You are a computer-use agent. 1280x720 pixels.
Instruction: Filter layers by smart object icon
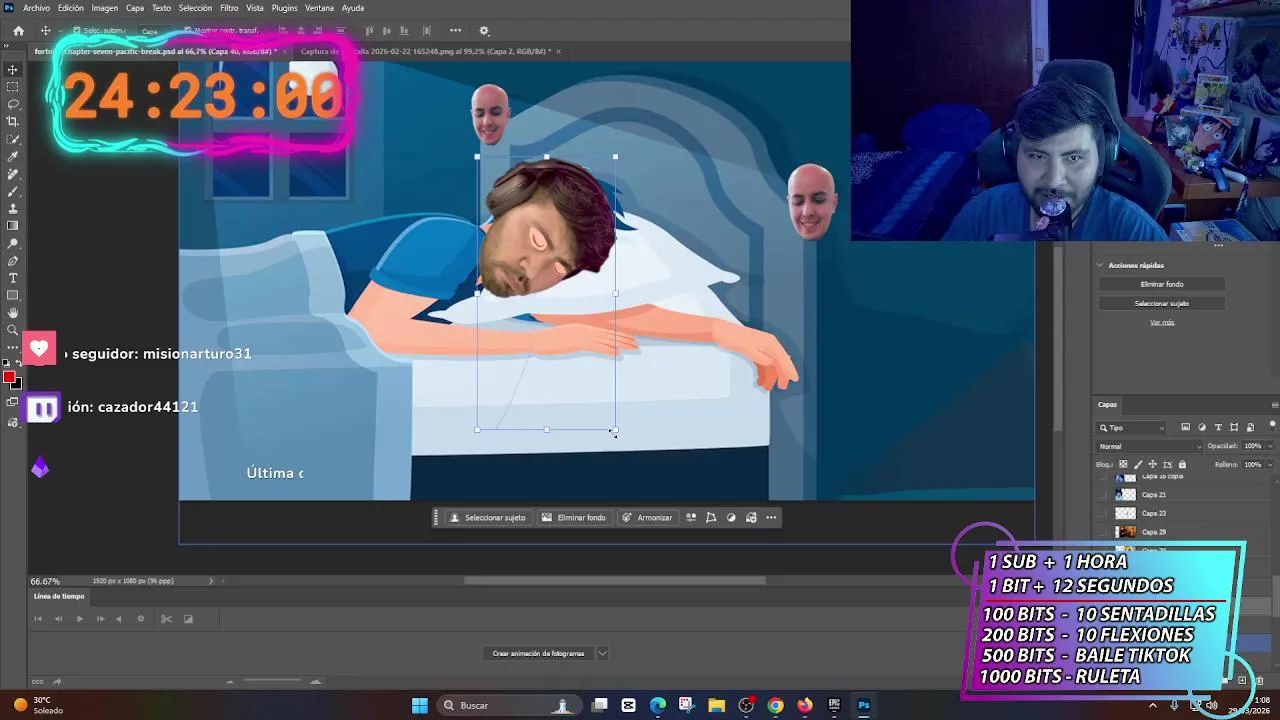pyautogui.click(x=1250, y=428)
